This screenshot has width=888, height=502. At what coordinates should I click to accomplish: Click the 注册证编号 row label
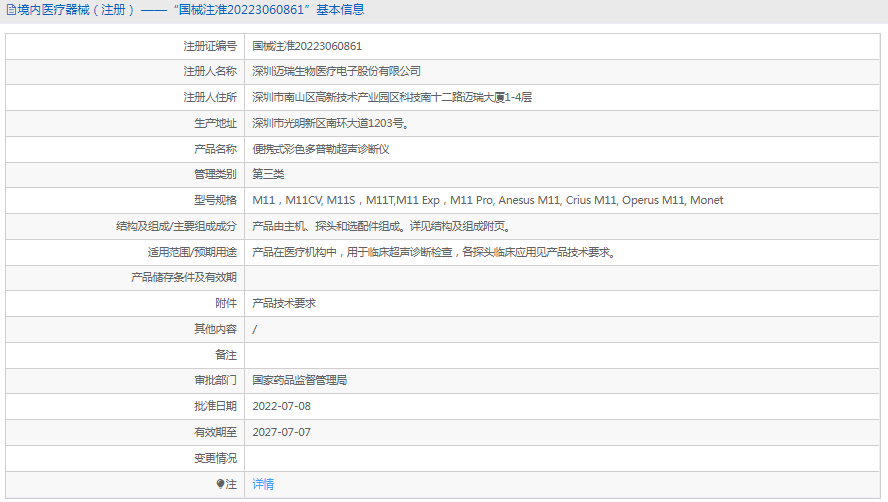pyautogui.click(x=210, y=46)
